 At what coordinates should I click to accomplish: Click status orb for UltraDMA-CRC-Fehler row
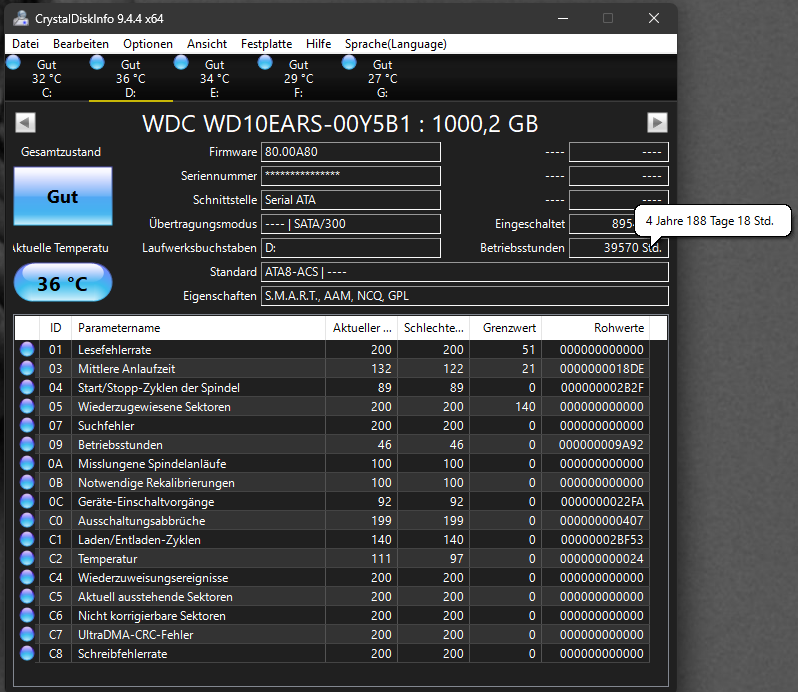coord(27,635)
